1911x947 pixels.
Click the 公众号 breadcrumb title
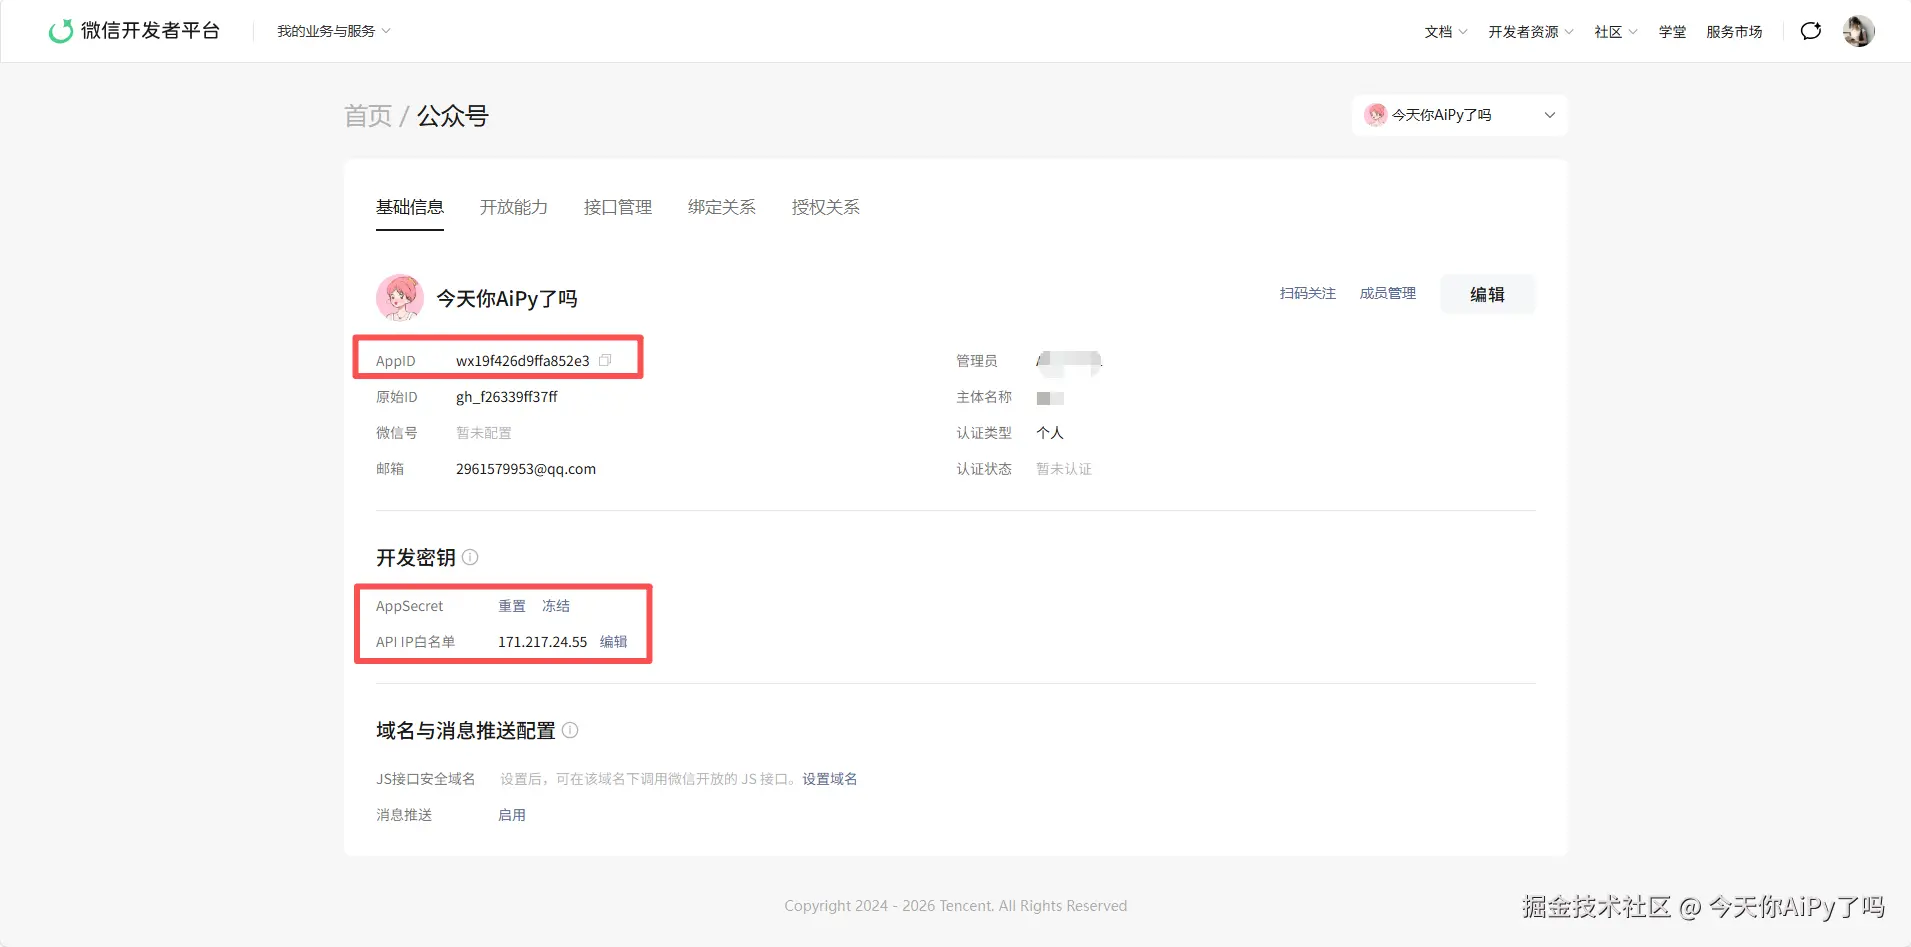point(453,116)
